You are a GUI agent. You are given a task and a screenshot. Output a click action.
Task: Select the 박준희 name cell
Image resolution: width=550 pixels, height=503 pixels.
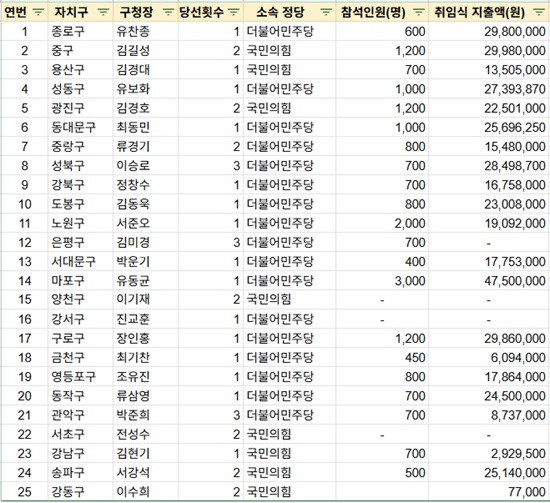coord(146,415)
